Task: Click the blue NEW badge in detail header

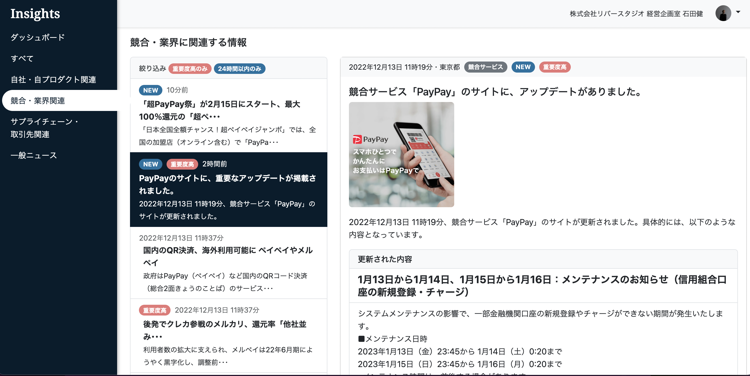Action: [x=523, y=67]
